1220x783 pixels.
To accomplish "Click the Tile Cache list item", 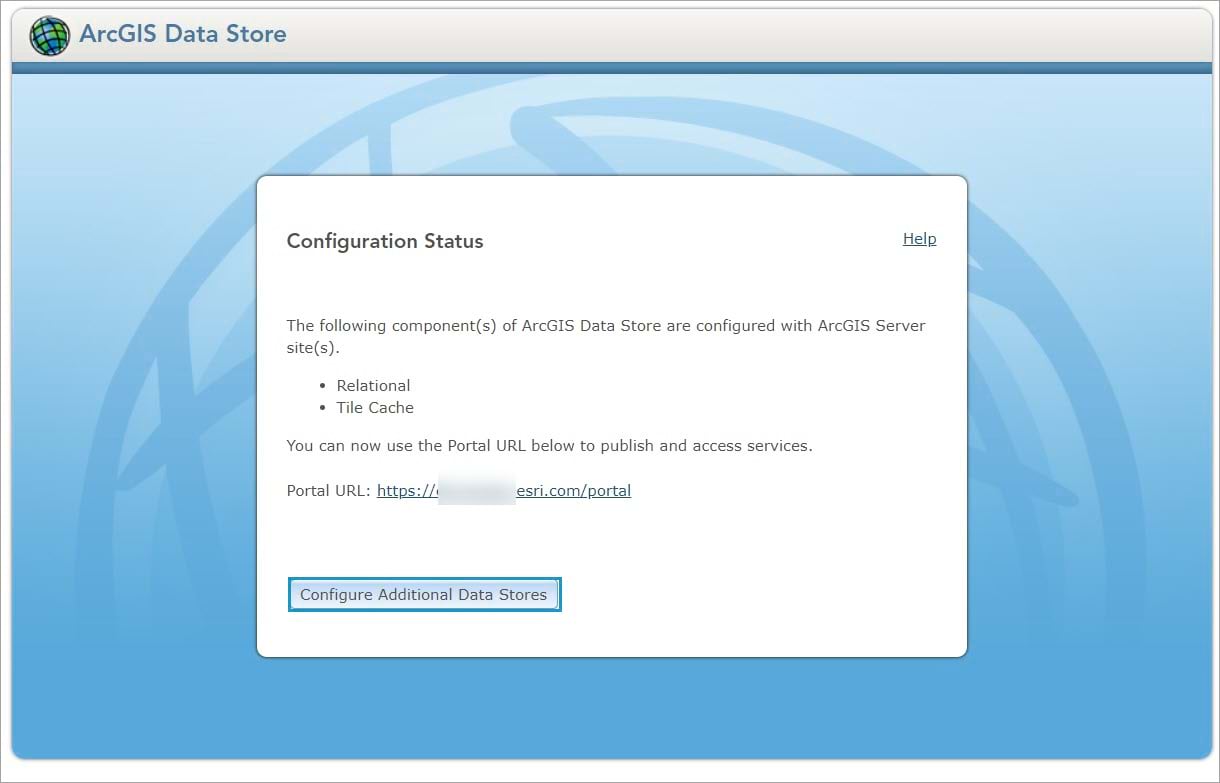I will point(375,408).
